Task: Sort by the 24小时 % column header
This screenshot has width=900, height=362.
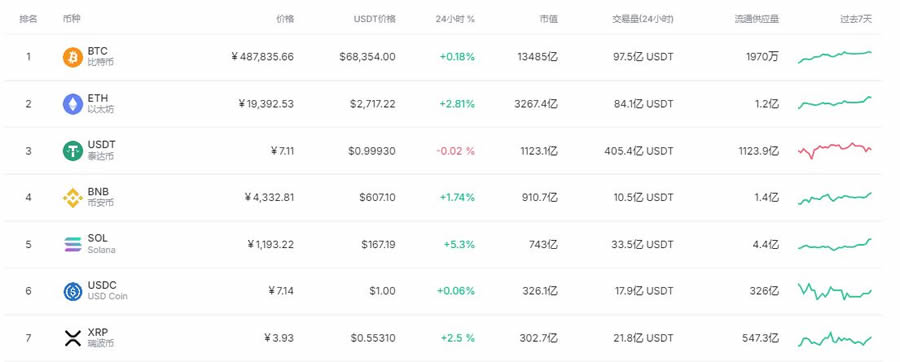Action: pyautogui.click(x=455, y=19)
